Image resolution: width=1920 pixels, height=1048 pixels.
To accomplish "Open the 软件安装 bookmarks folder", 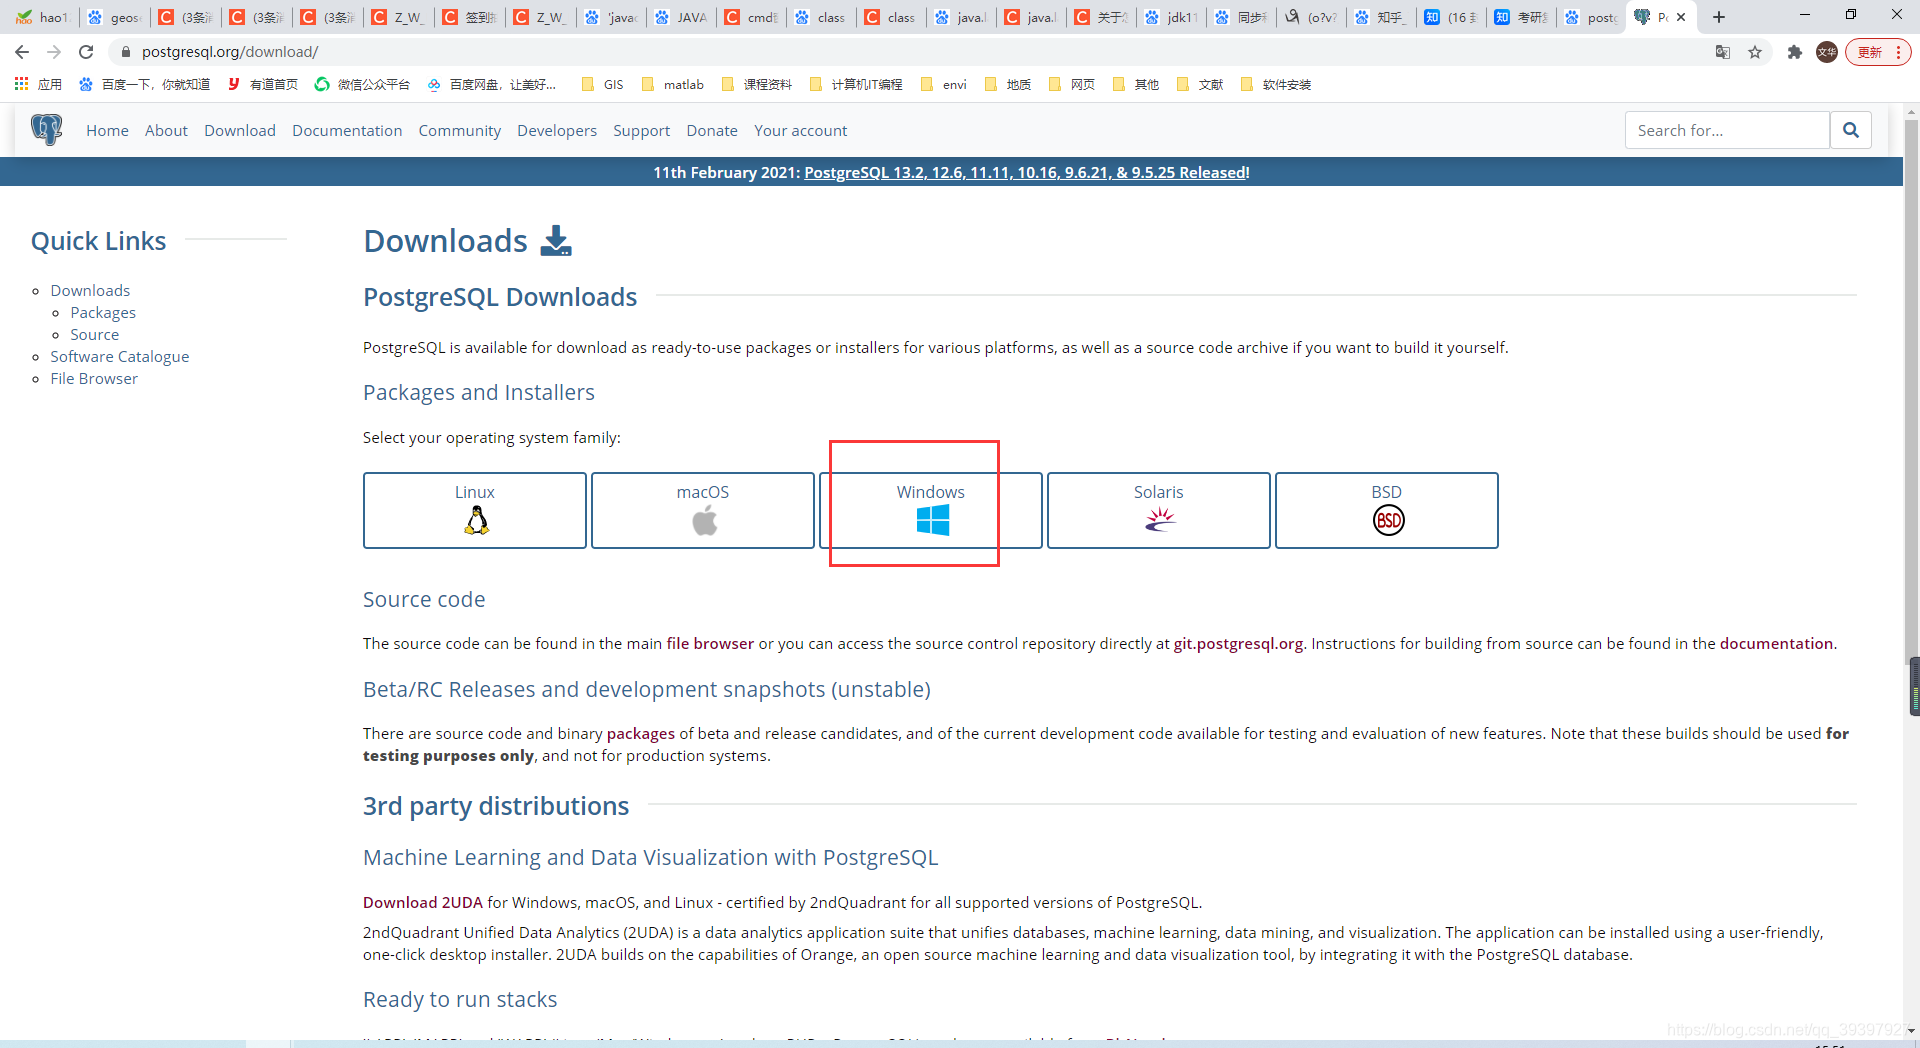I will (1275, 84).
